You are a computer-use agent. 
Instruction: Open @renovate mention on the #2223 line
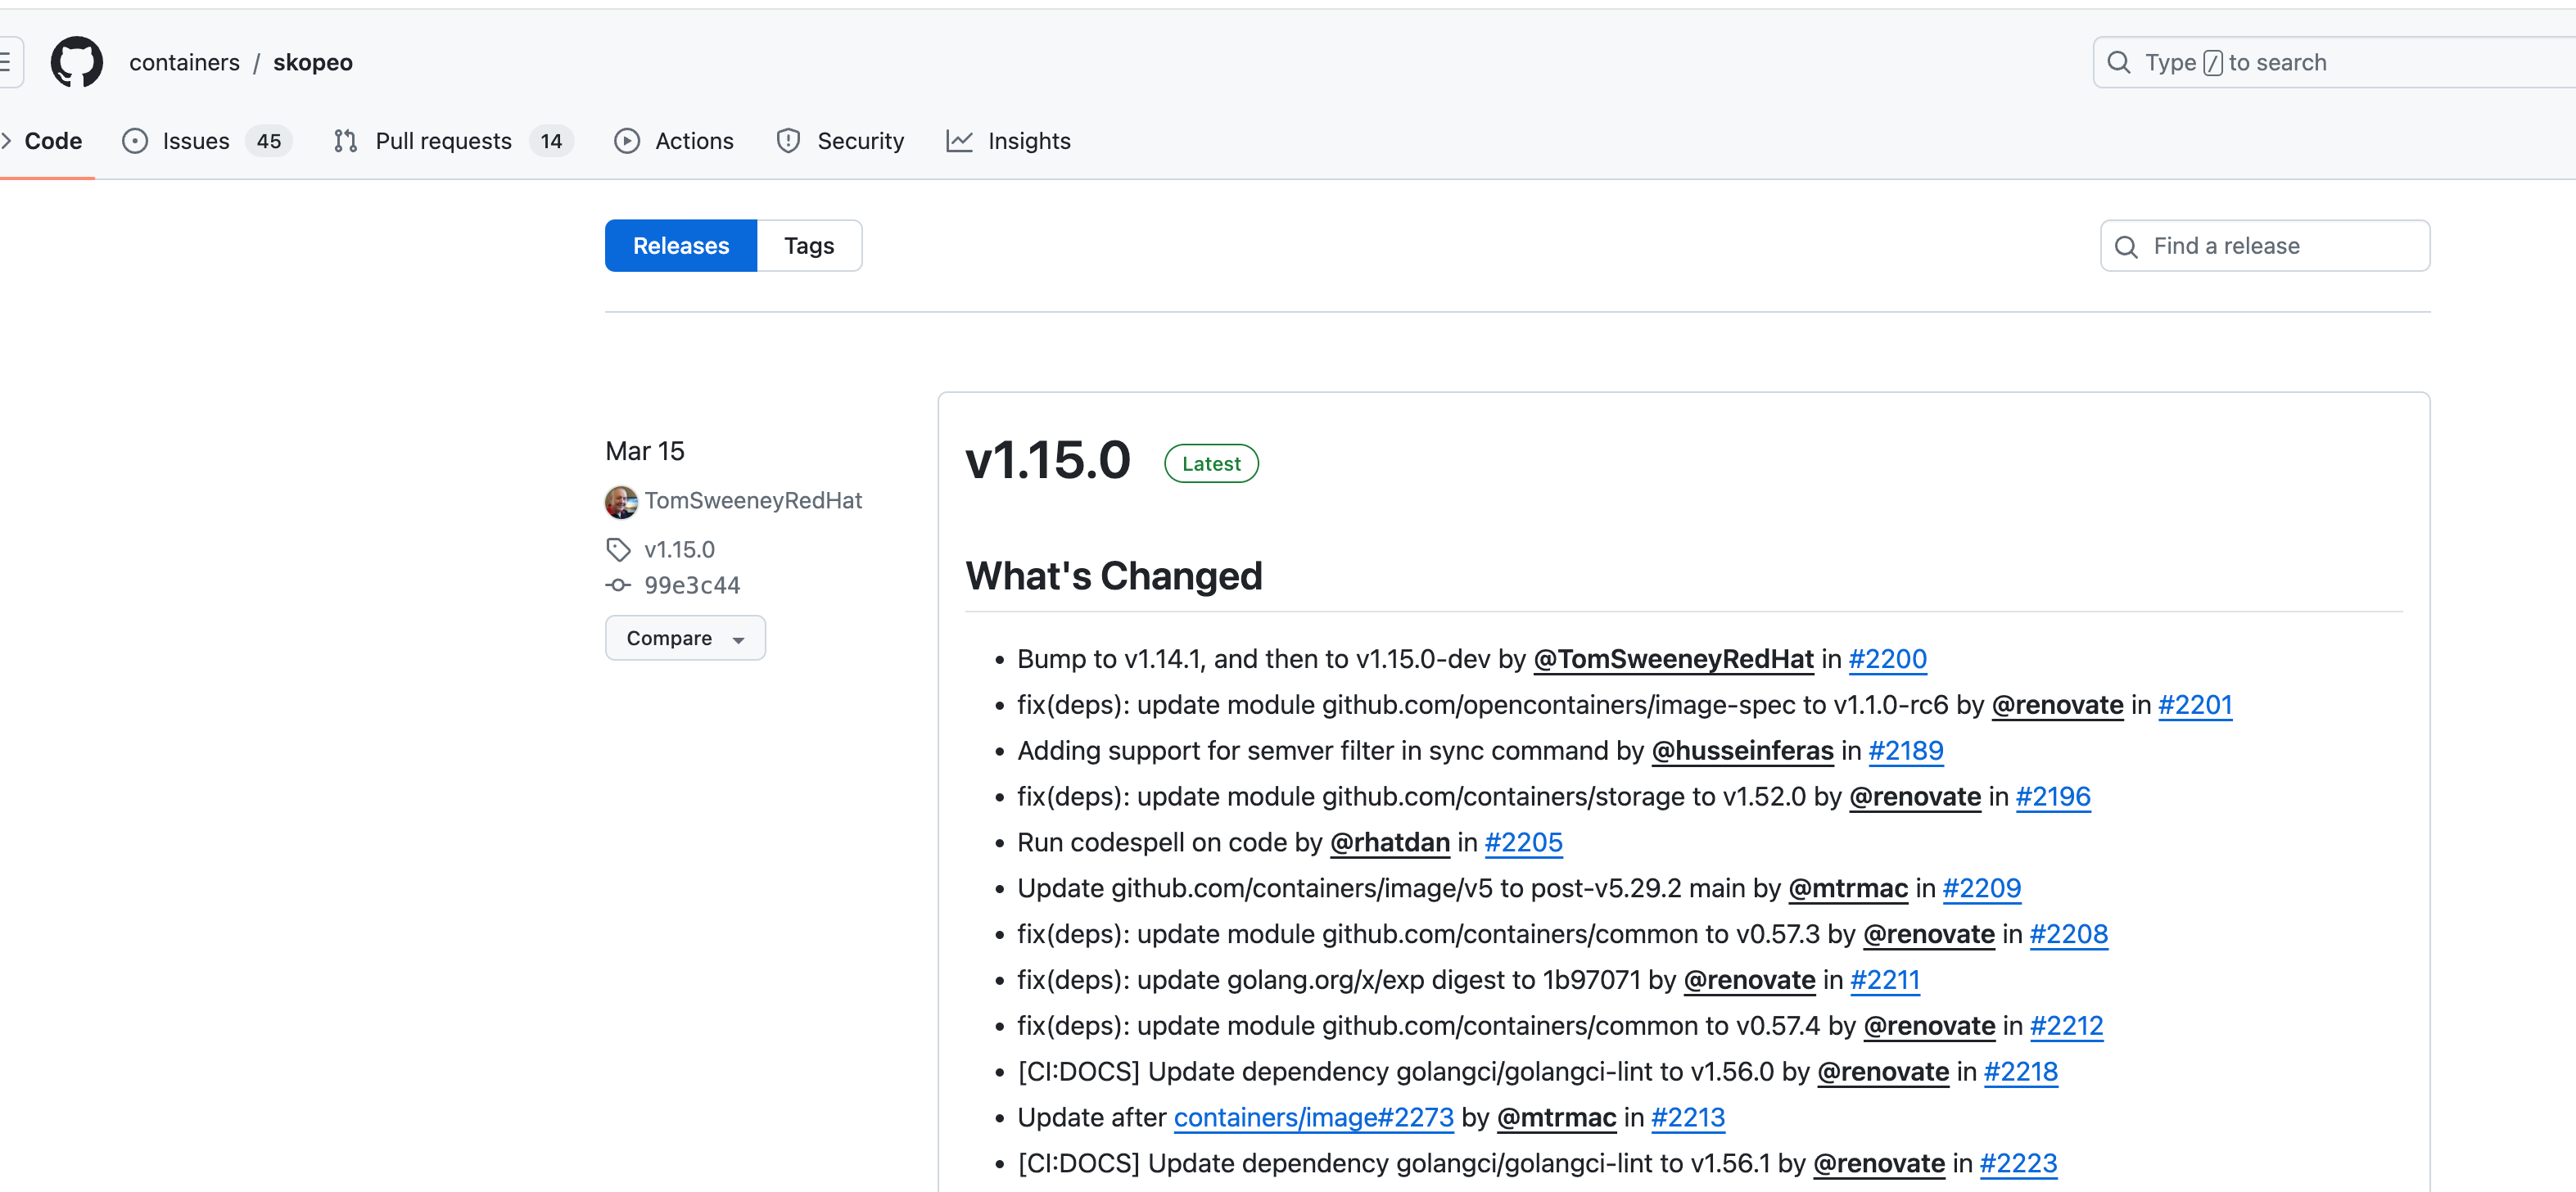1878,1164
